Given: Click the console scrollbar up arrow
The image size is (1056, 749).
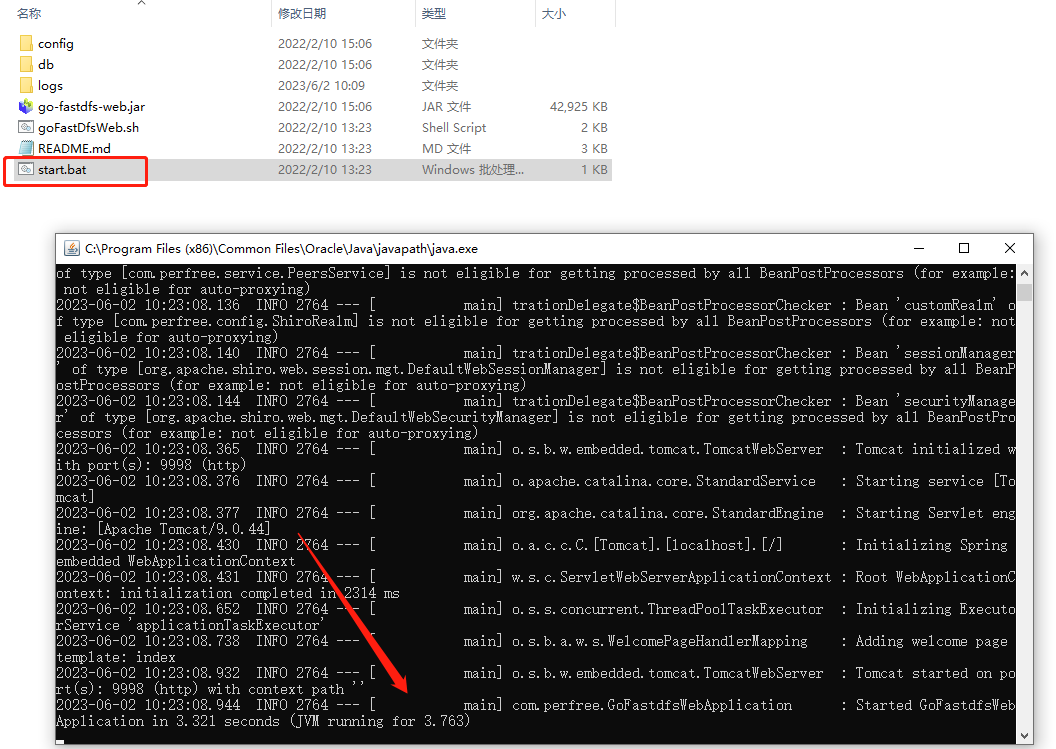Looking at the screenshot, I should (x=1024, y=273).
